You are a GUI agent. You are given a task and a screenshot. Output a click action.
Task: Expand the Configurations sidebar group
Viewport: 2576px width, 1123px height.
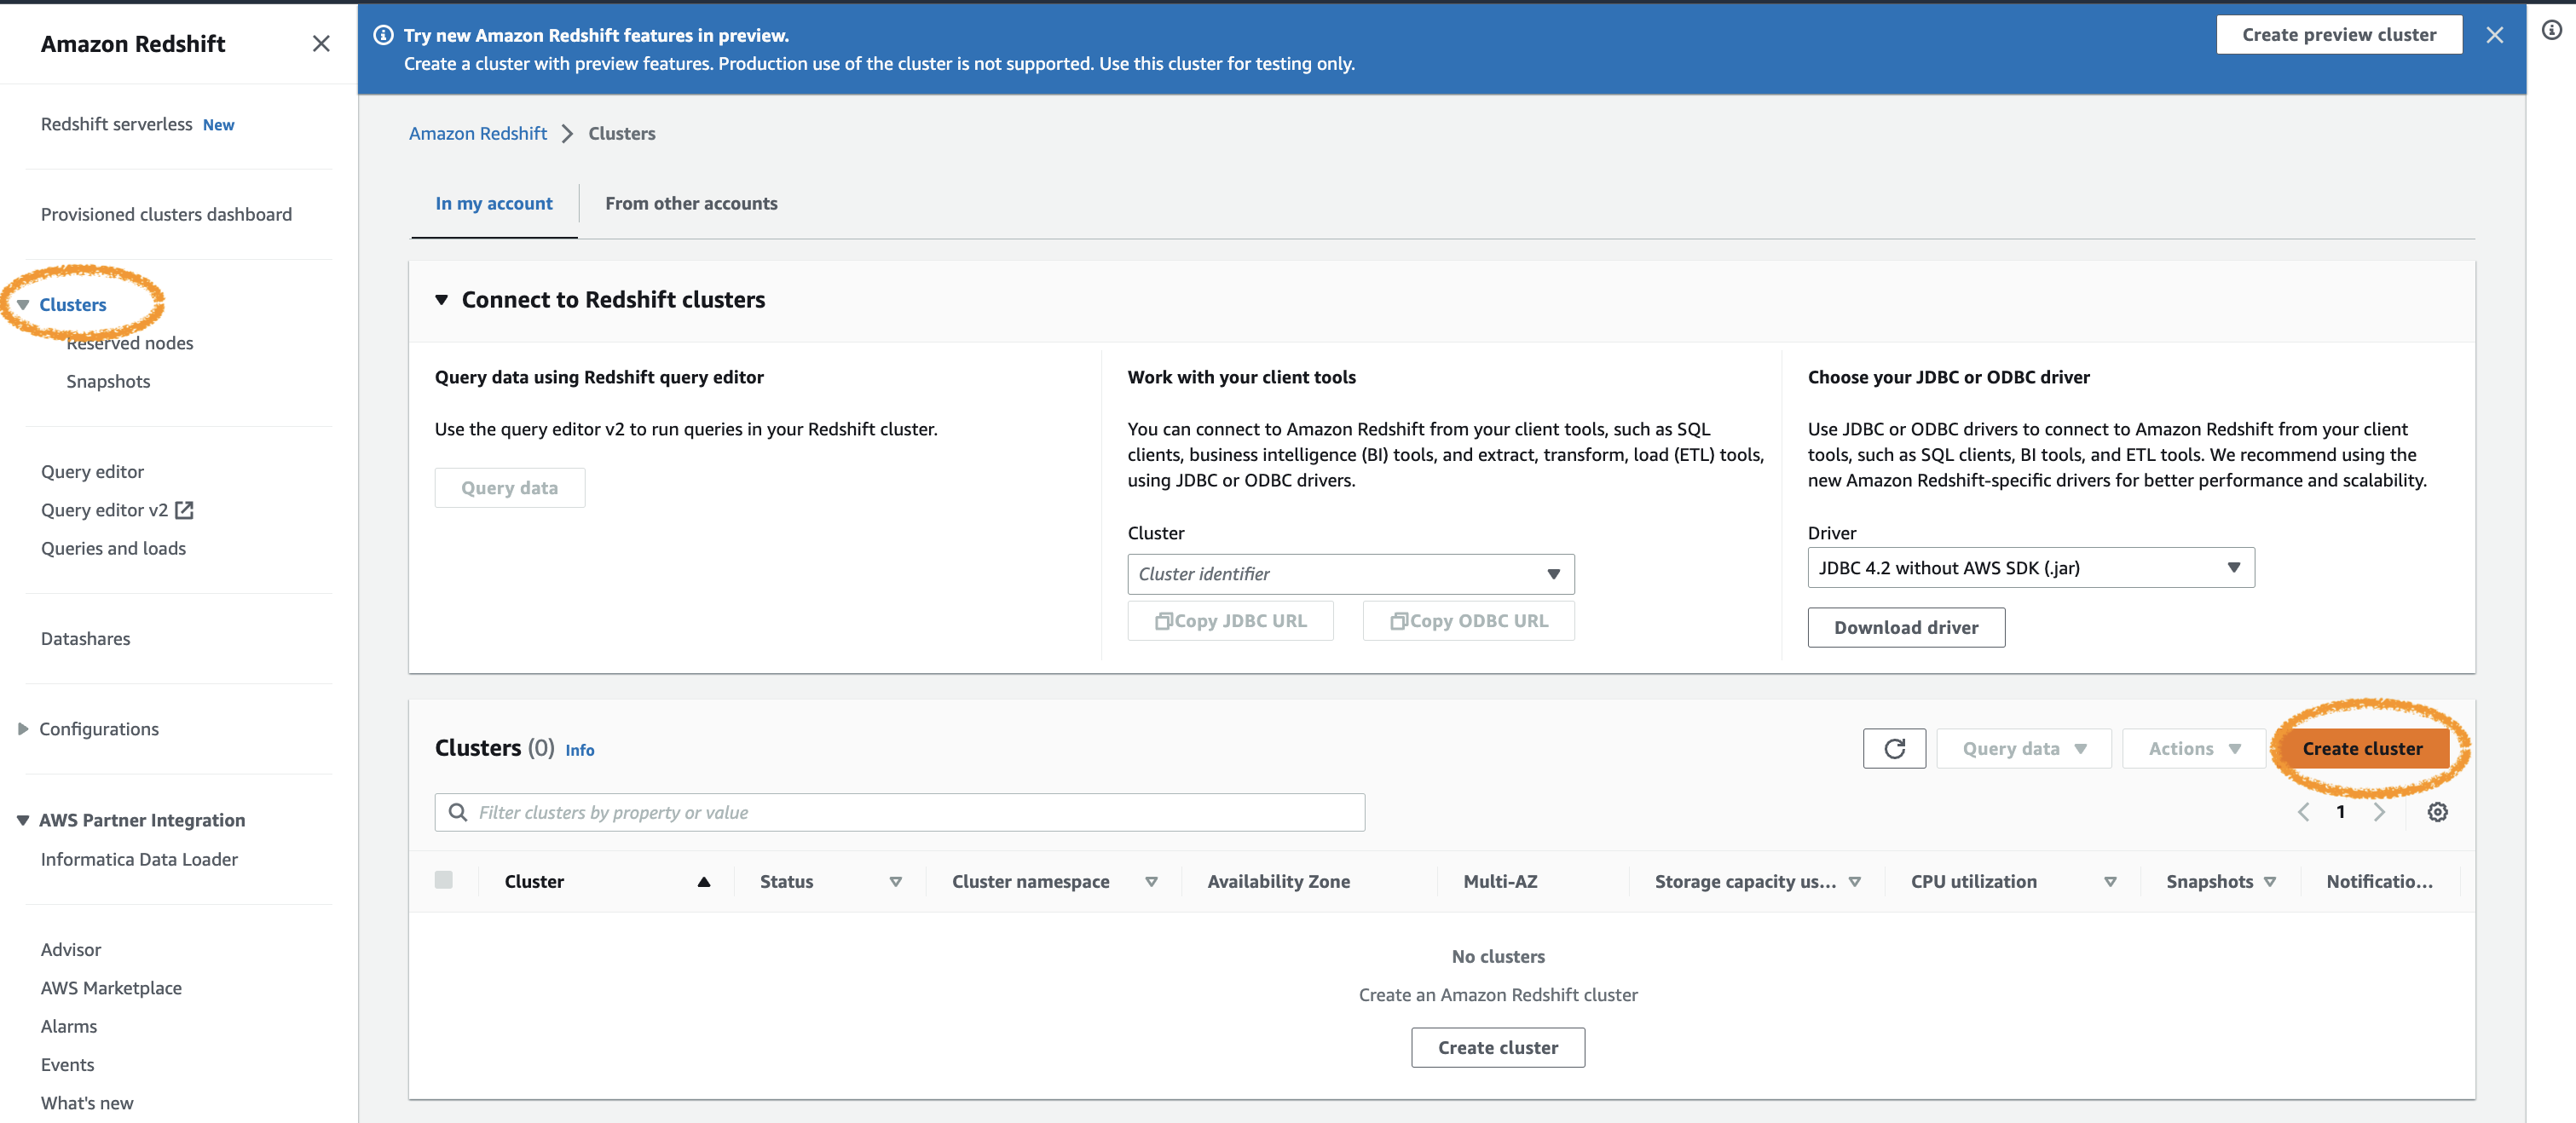tap(23, 729)
